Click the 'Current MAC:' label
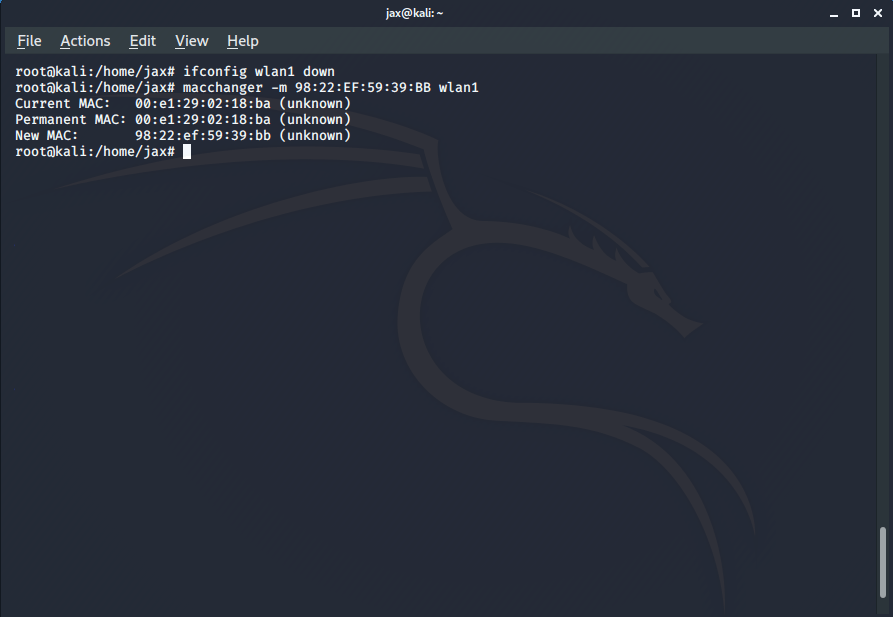 57,104
